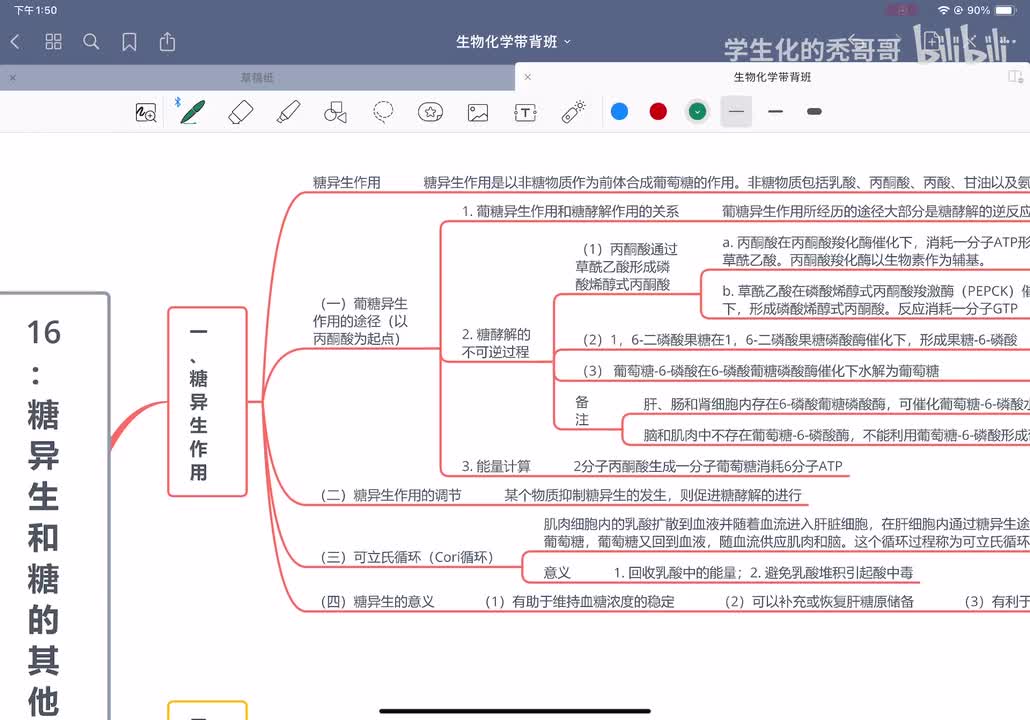The height and width of the screenshot is (720, 1030).
Task: Tap the home indicator bar
Action: pos(515,711)
